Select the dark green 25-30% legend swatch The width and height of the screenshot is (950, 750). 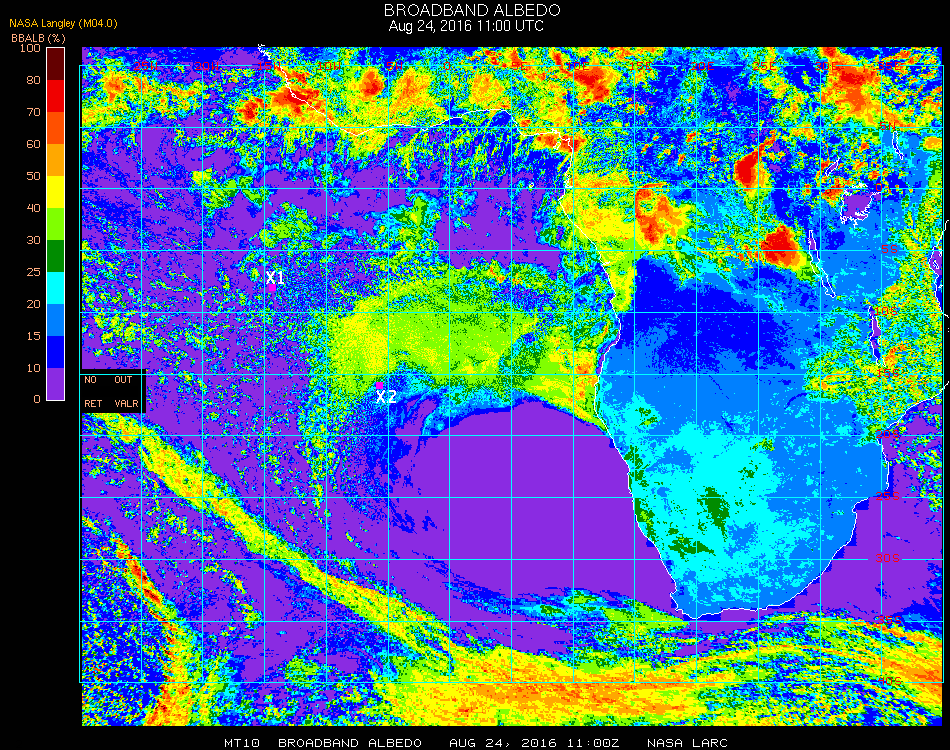point(56,256)
